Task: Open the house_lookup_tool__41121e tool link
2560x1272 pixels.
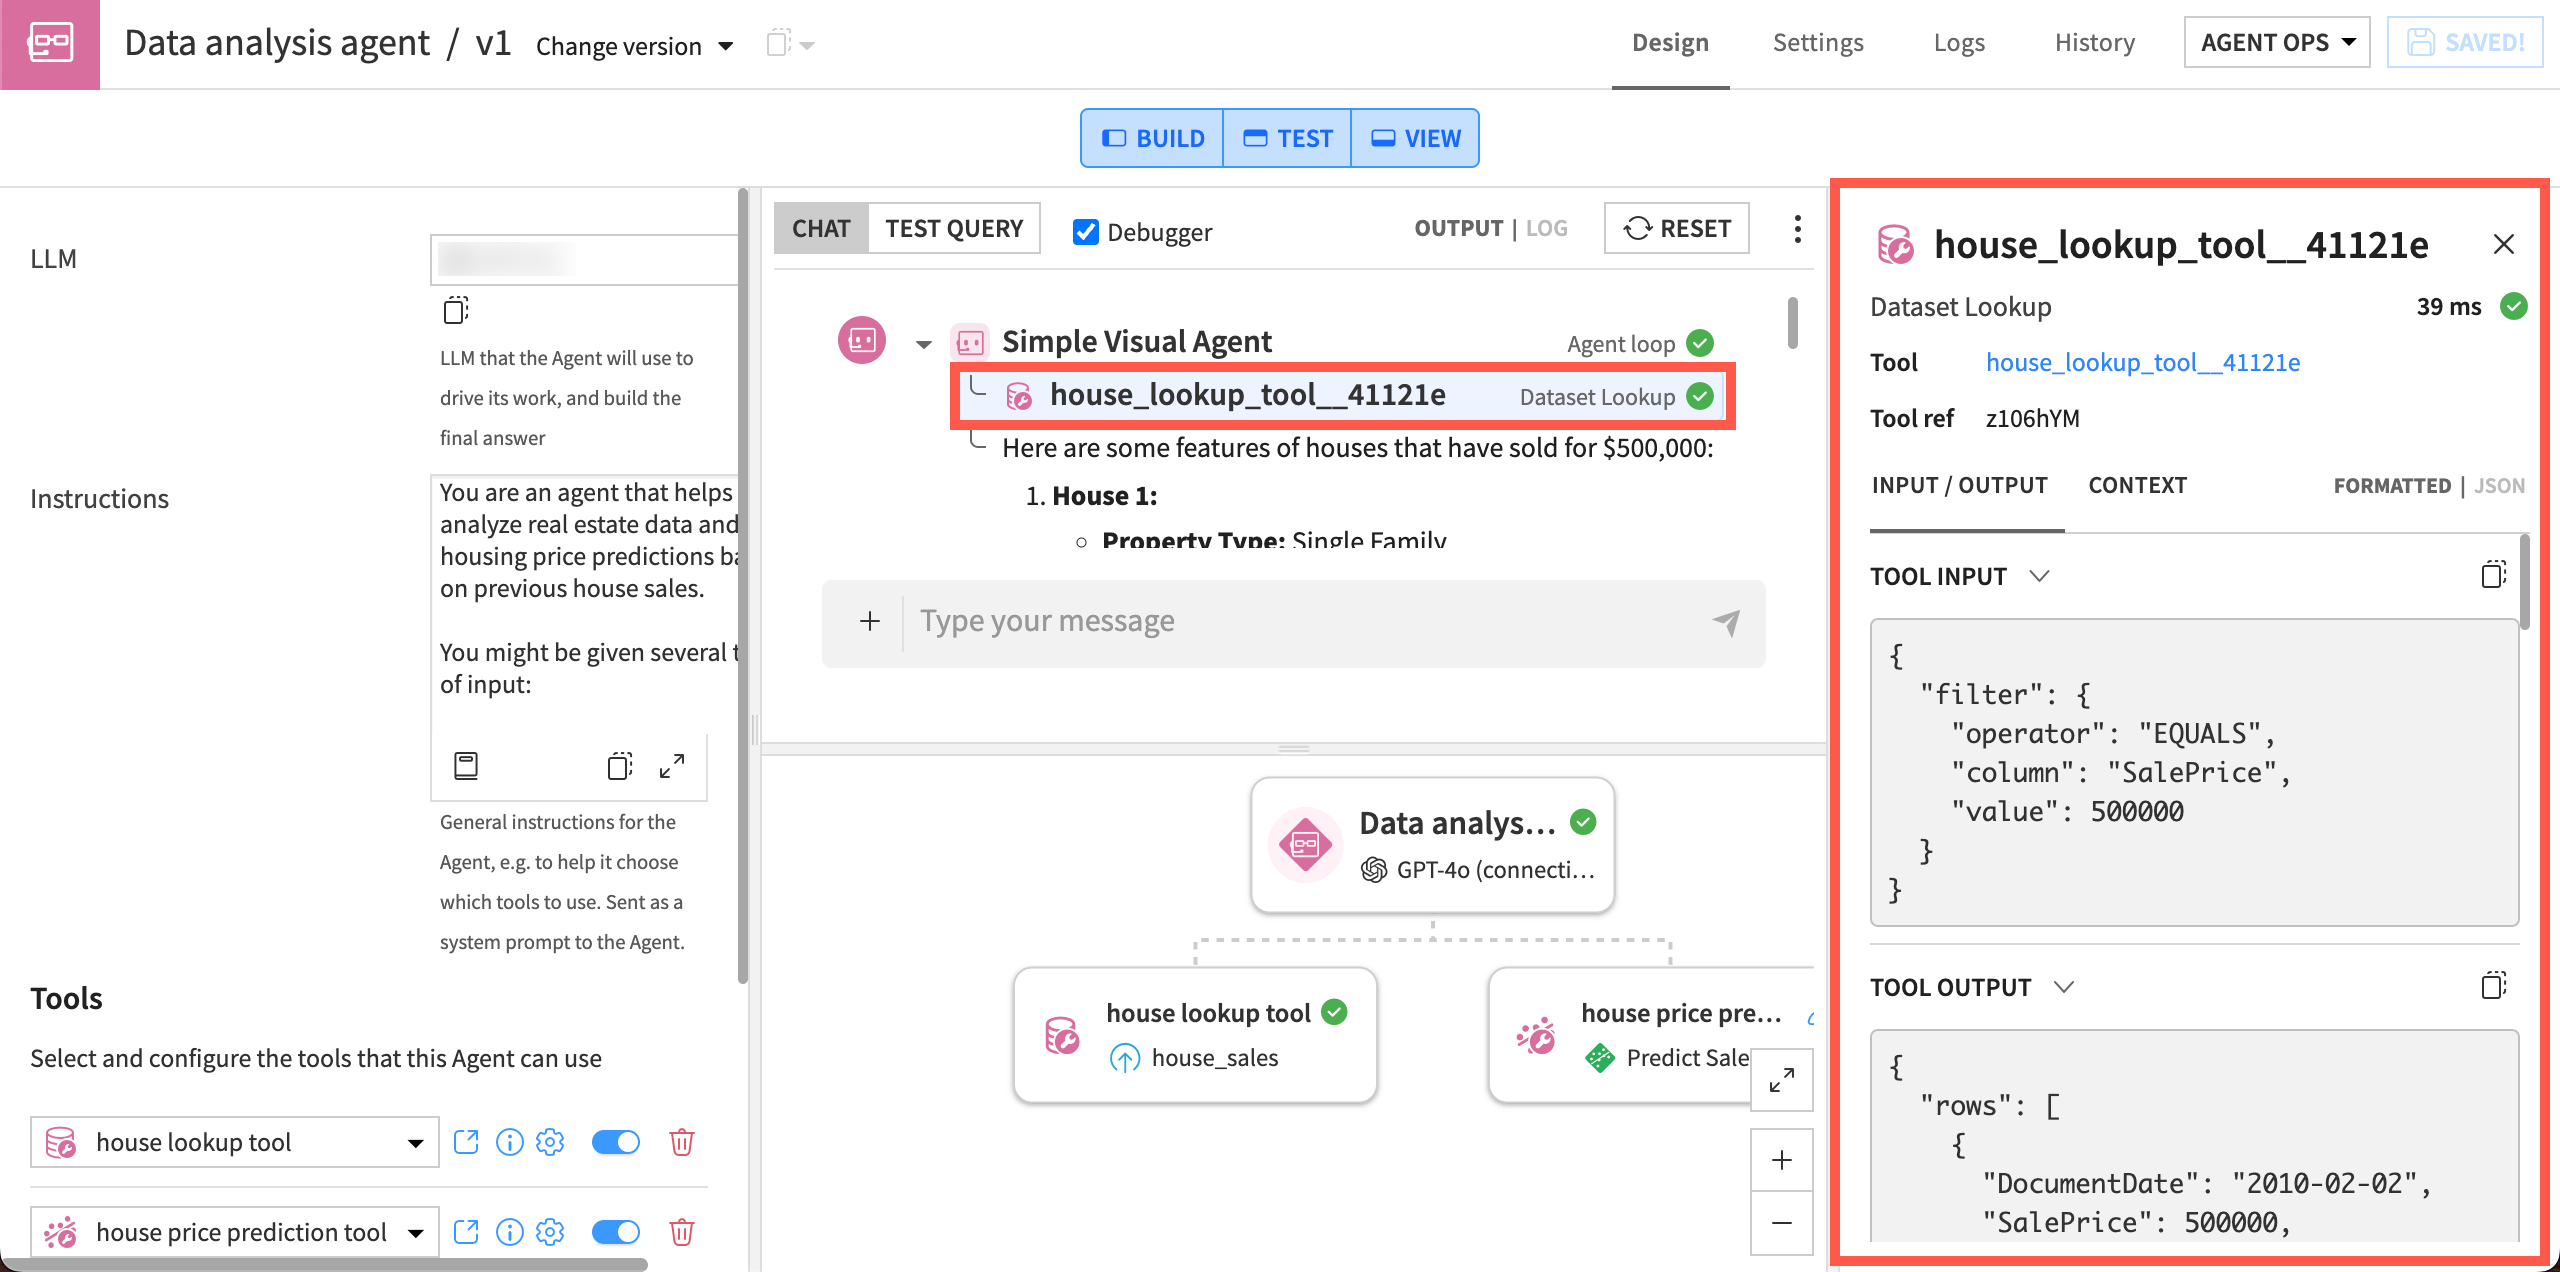Action: [2143, 363]
